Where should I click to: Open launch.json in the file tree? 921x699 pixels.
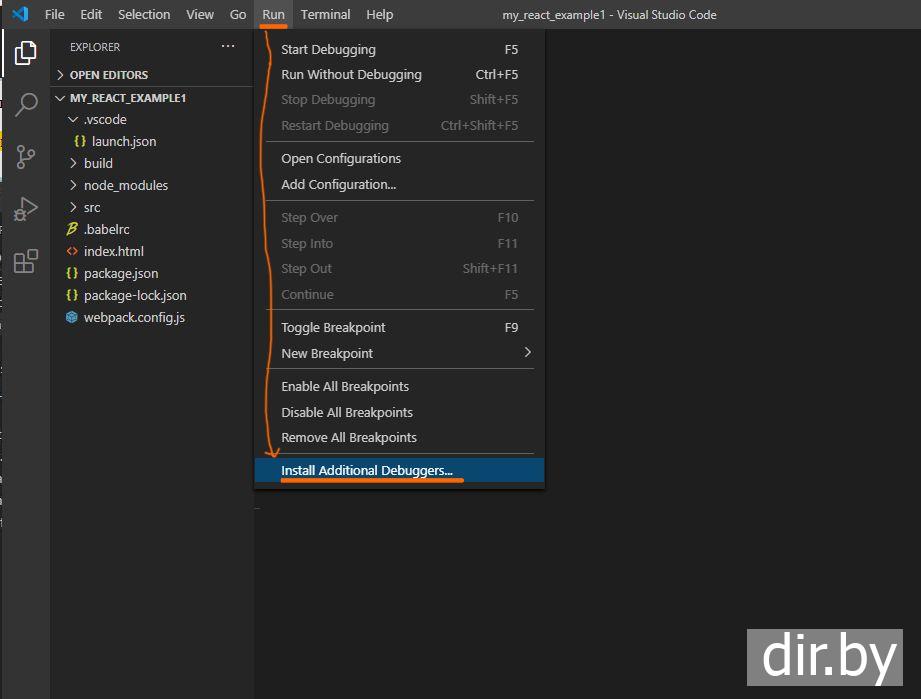(123, 141)
